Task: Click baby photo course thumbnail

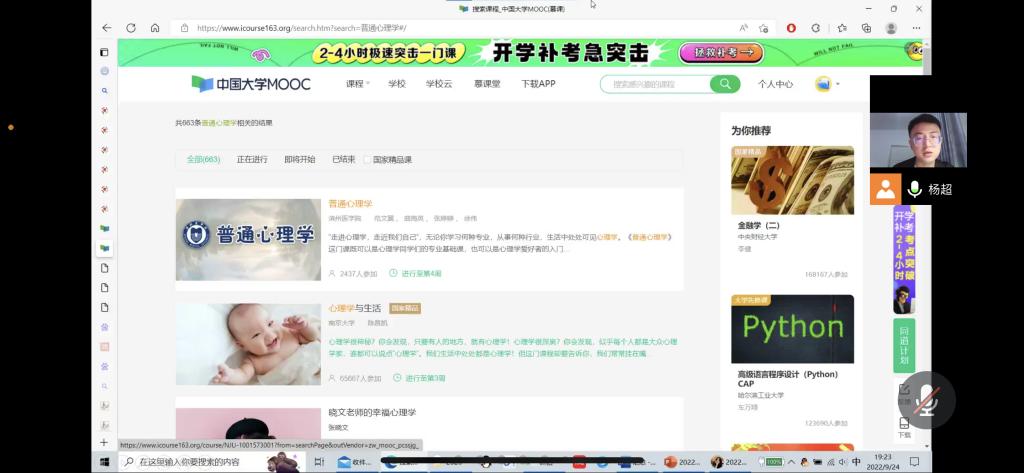Action: coord(248,344)
